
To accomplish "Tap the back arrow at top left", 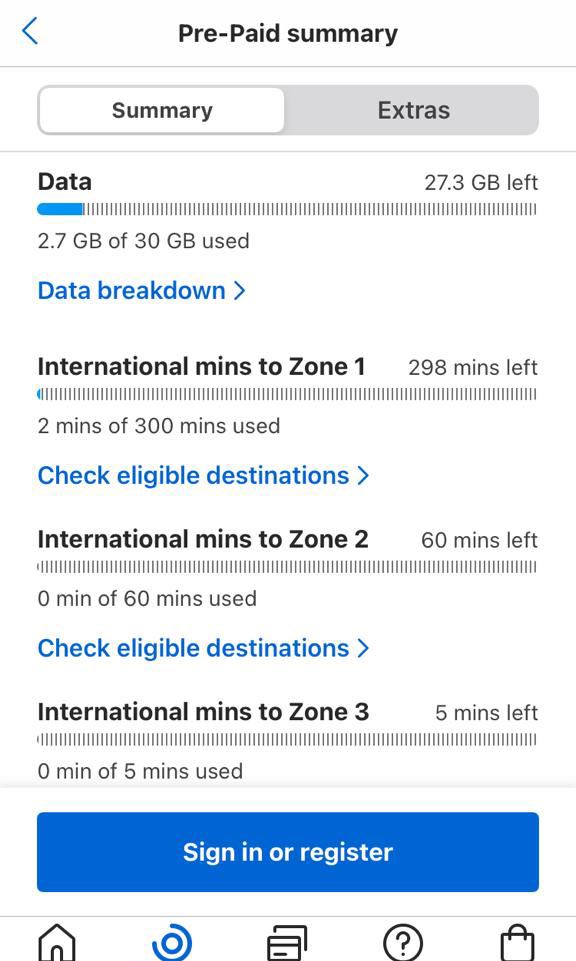I will pos(29,31).
